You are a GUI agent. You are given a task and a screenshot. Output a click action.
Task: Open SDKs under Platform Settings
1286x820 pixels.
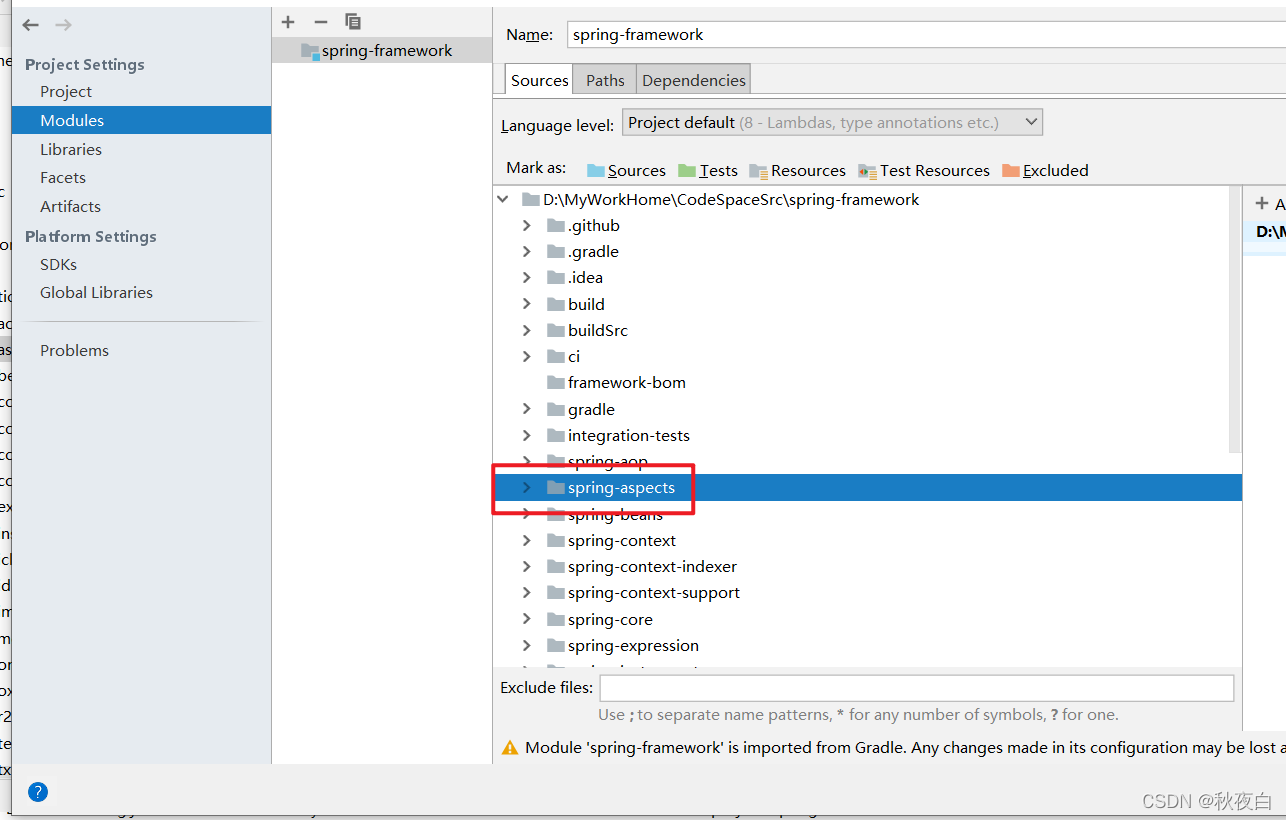[58, 264]
